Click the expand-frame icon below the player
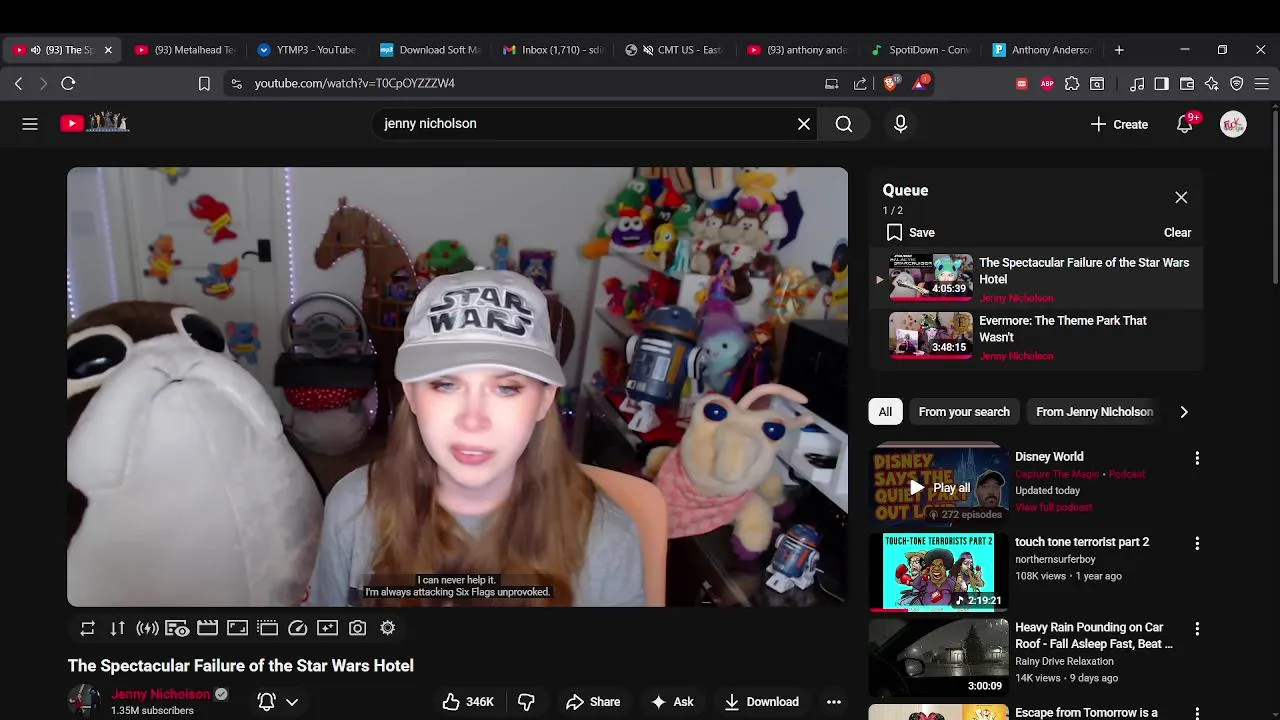1280x720 pixels. (x=237, y=628)
